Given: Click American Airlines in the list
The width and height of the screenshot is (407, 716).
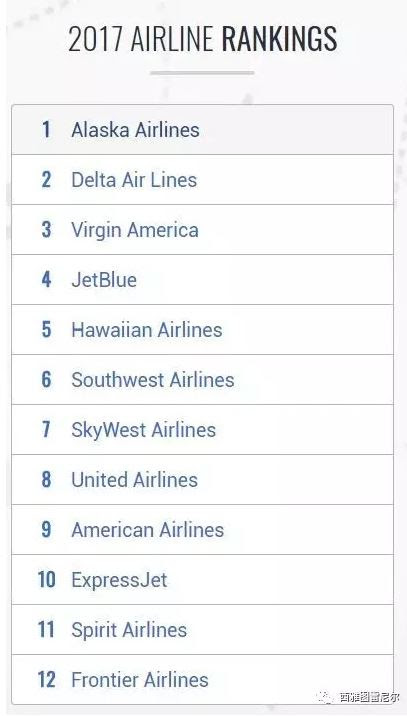Looking at the screenshot, I should click(202, 529).
